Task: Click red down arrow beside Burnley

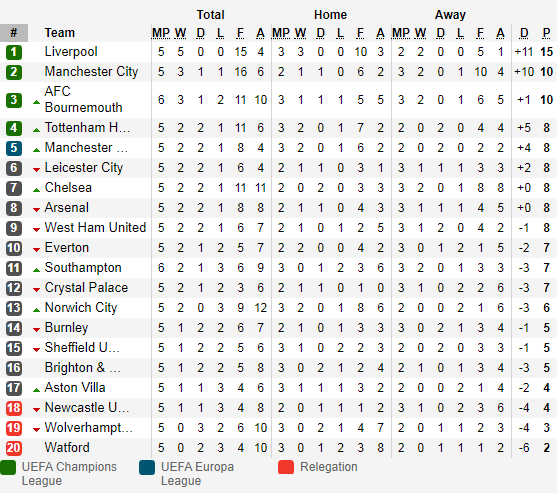Action: click(x=36, y=330)
